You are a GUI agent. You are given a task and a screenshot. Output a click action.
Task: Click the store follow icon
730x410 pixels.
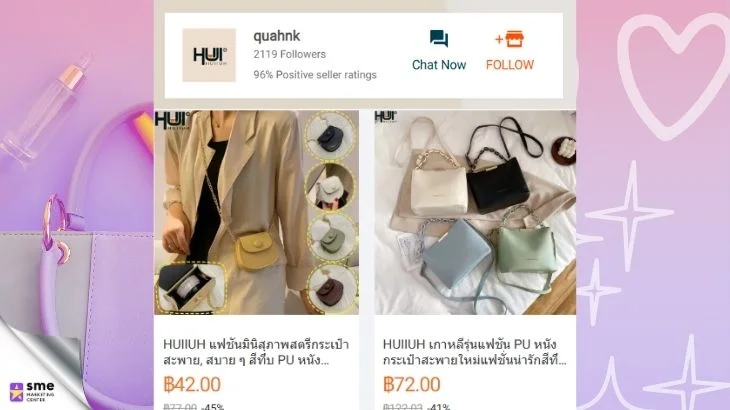(x=510, y=39)
